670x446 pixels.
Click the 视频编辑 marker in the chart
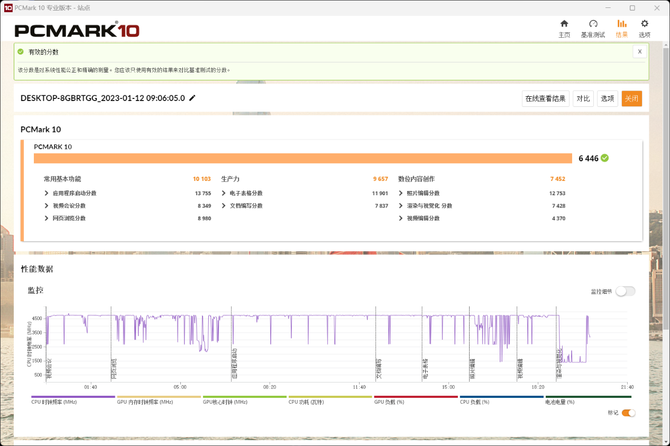coord(520,369)
